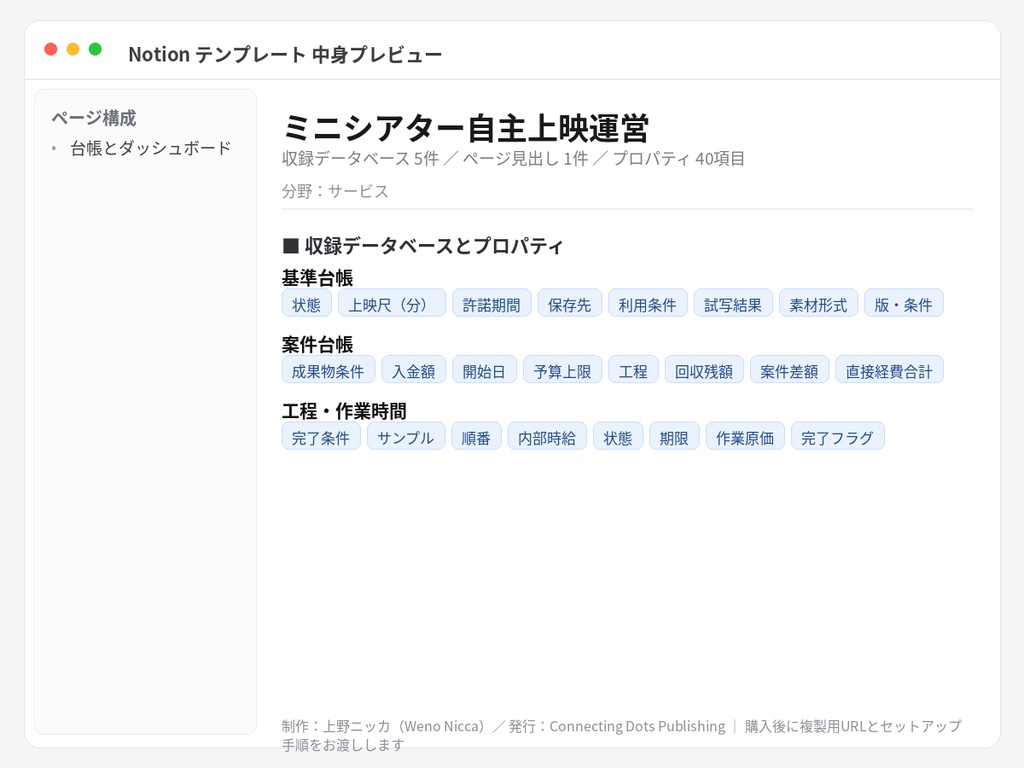This screenshot has height=768, width=1024.
Task: Click the 制作：上野ニッカ footer credit line
Action: [622, 735]
